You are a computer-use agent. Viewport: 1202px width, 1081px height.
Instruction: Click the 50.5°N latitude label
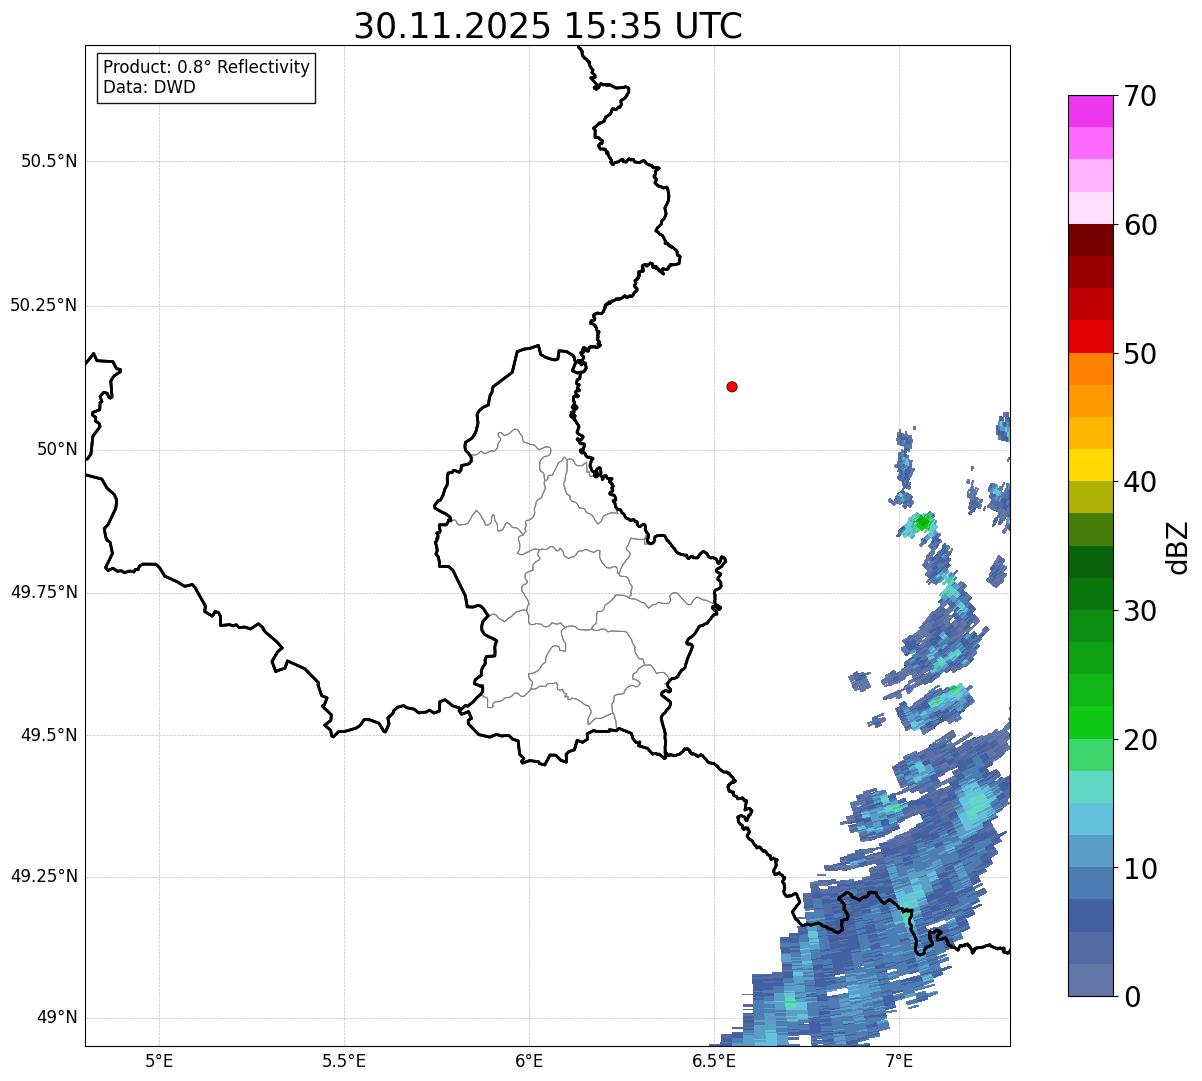click(49, 161)
